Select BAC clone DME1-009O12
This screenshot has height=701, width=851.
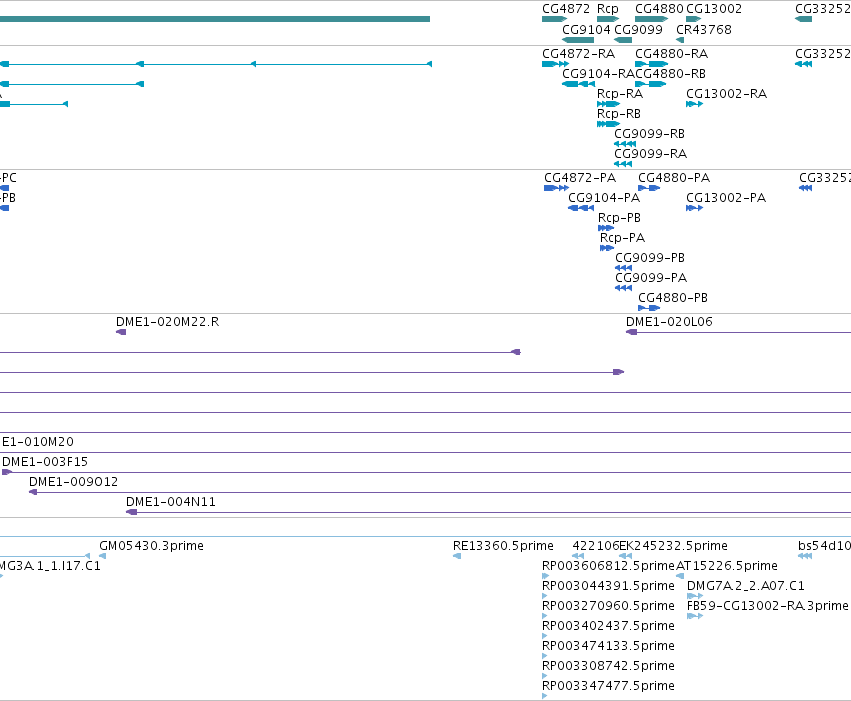point(73,482)
